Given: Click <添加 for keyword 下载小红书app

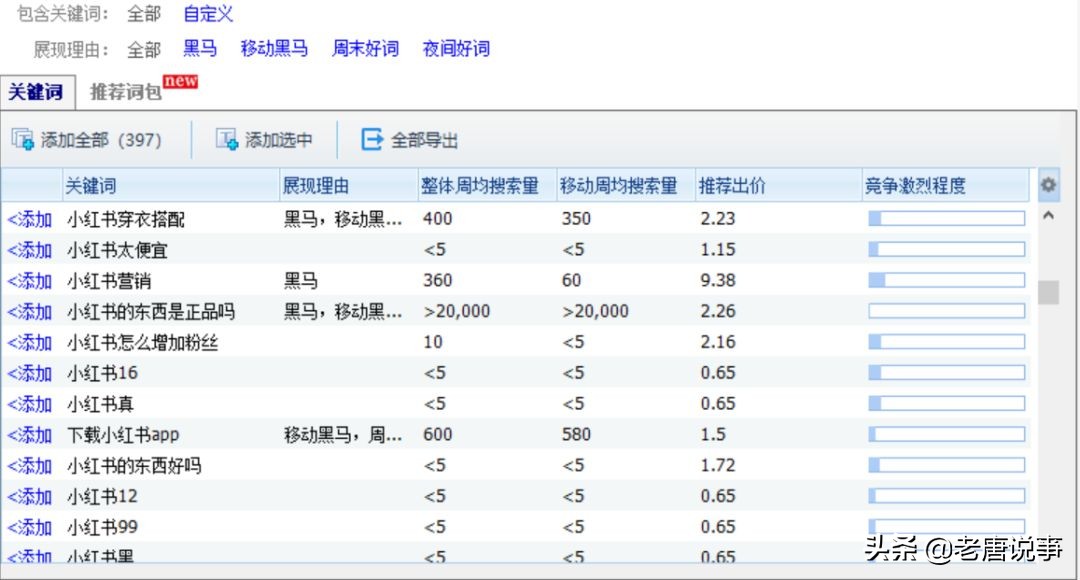Looking at the screenshot, I should [30, 434].
